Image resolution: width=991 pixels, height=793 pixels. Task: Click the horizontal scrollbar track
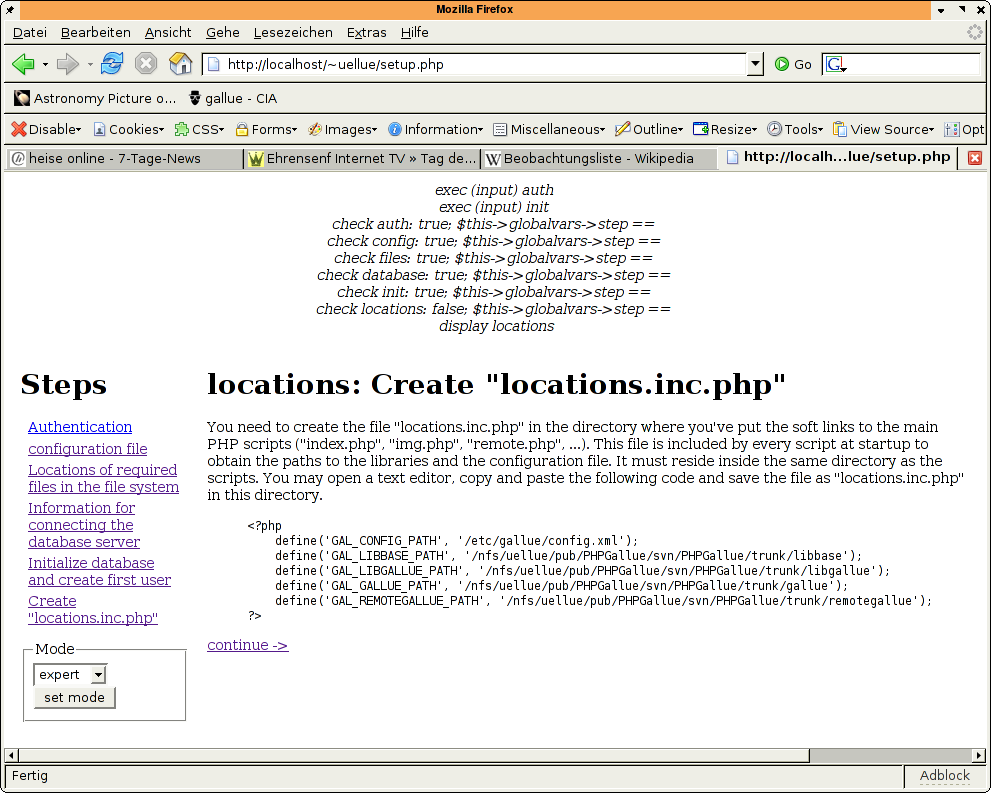pyautogui.click(x=890, y=755)
